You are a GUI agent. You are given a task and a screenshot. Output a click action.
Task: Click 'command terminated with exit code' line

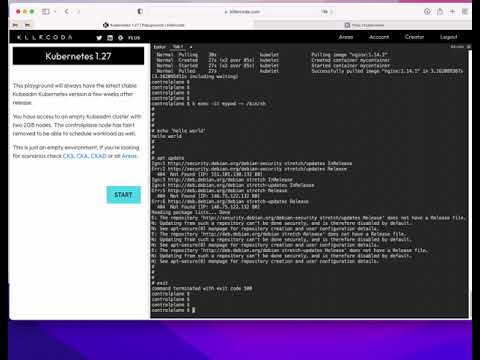click(x=202, y=289)
